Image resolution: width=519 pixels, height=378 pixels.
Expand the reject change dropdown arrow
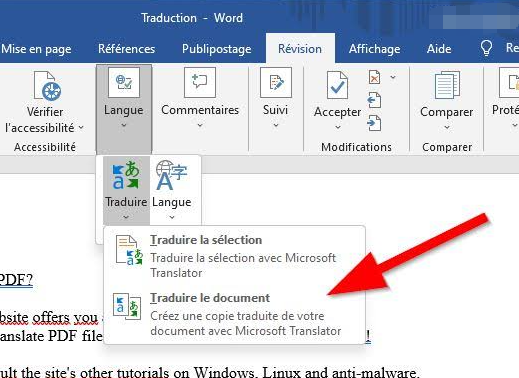(393, 77)
